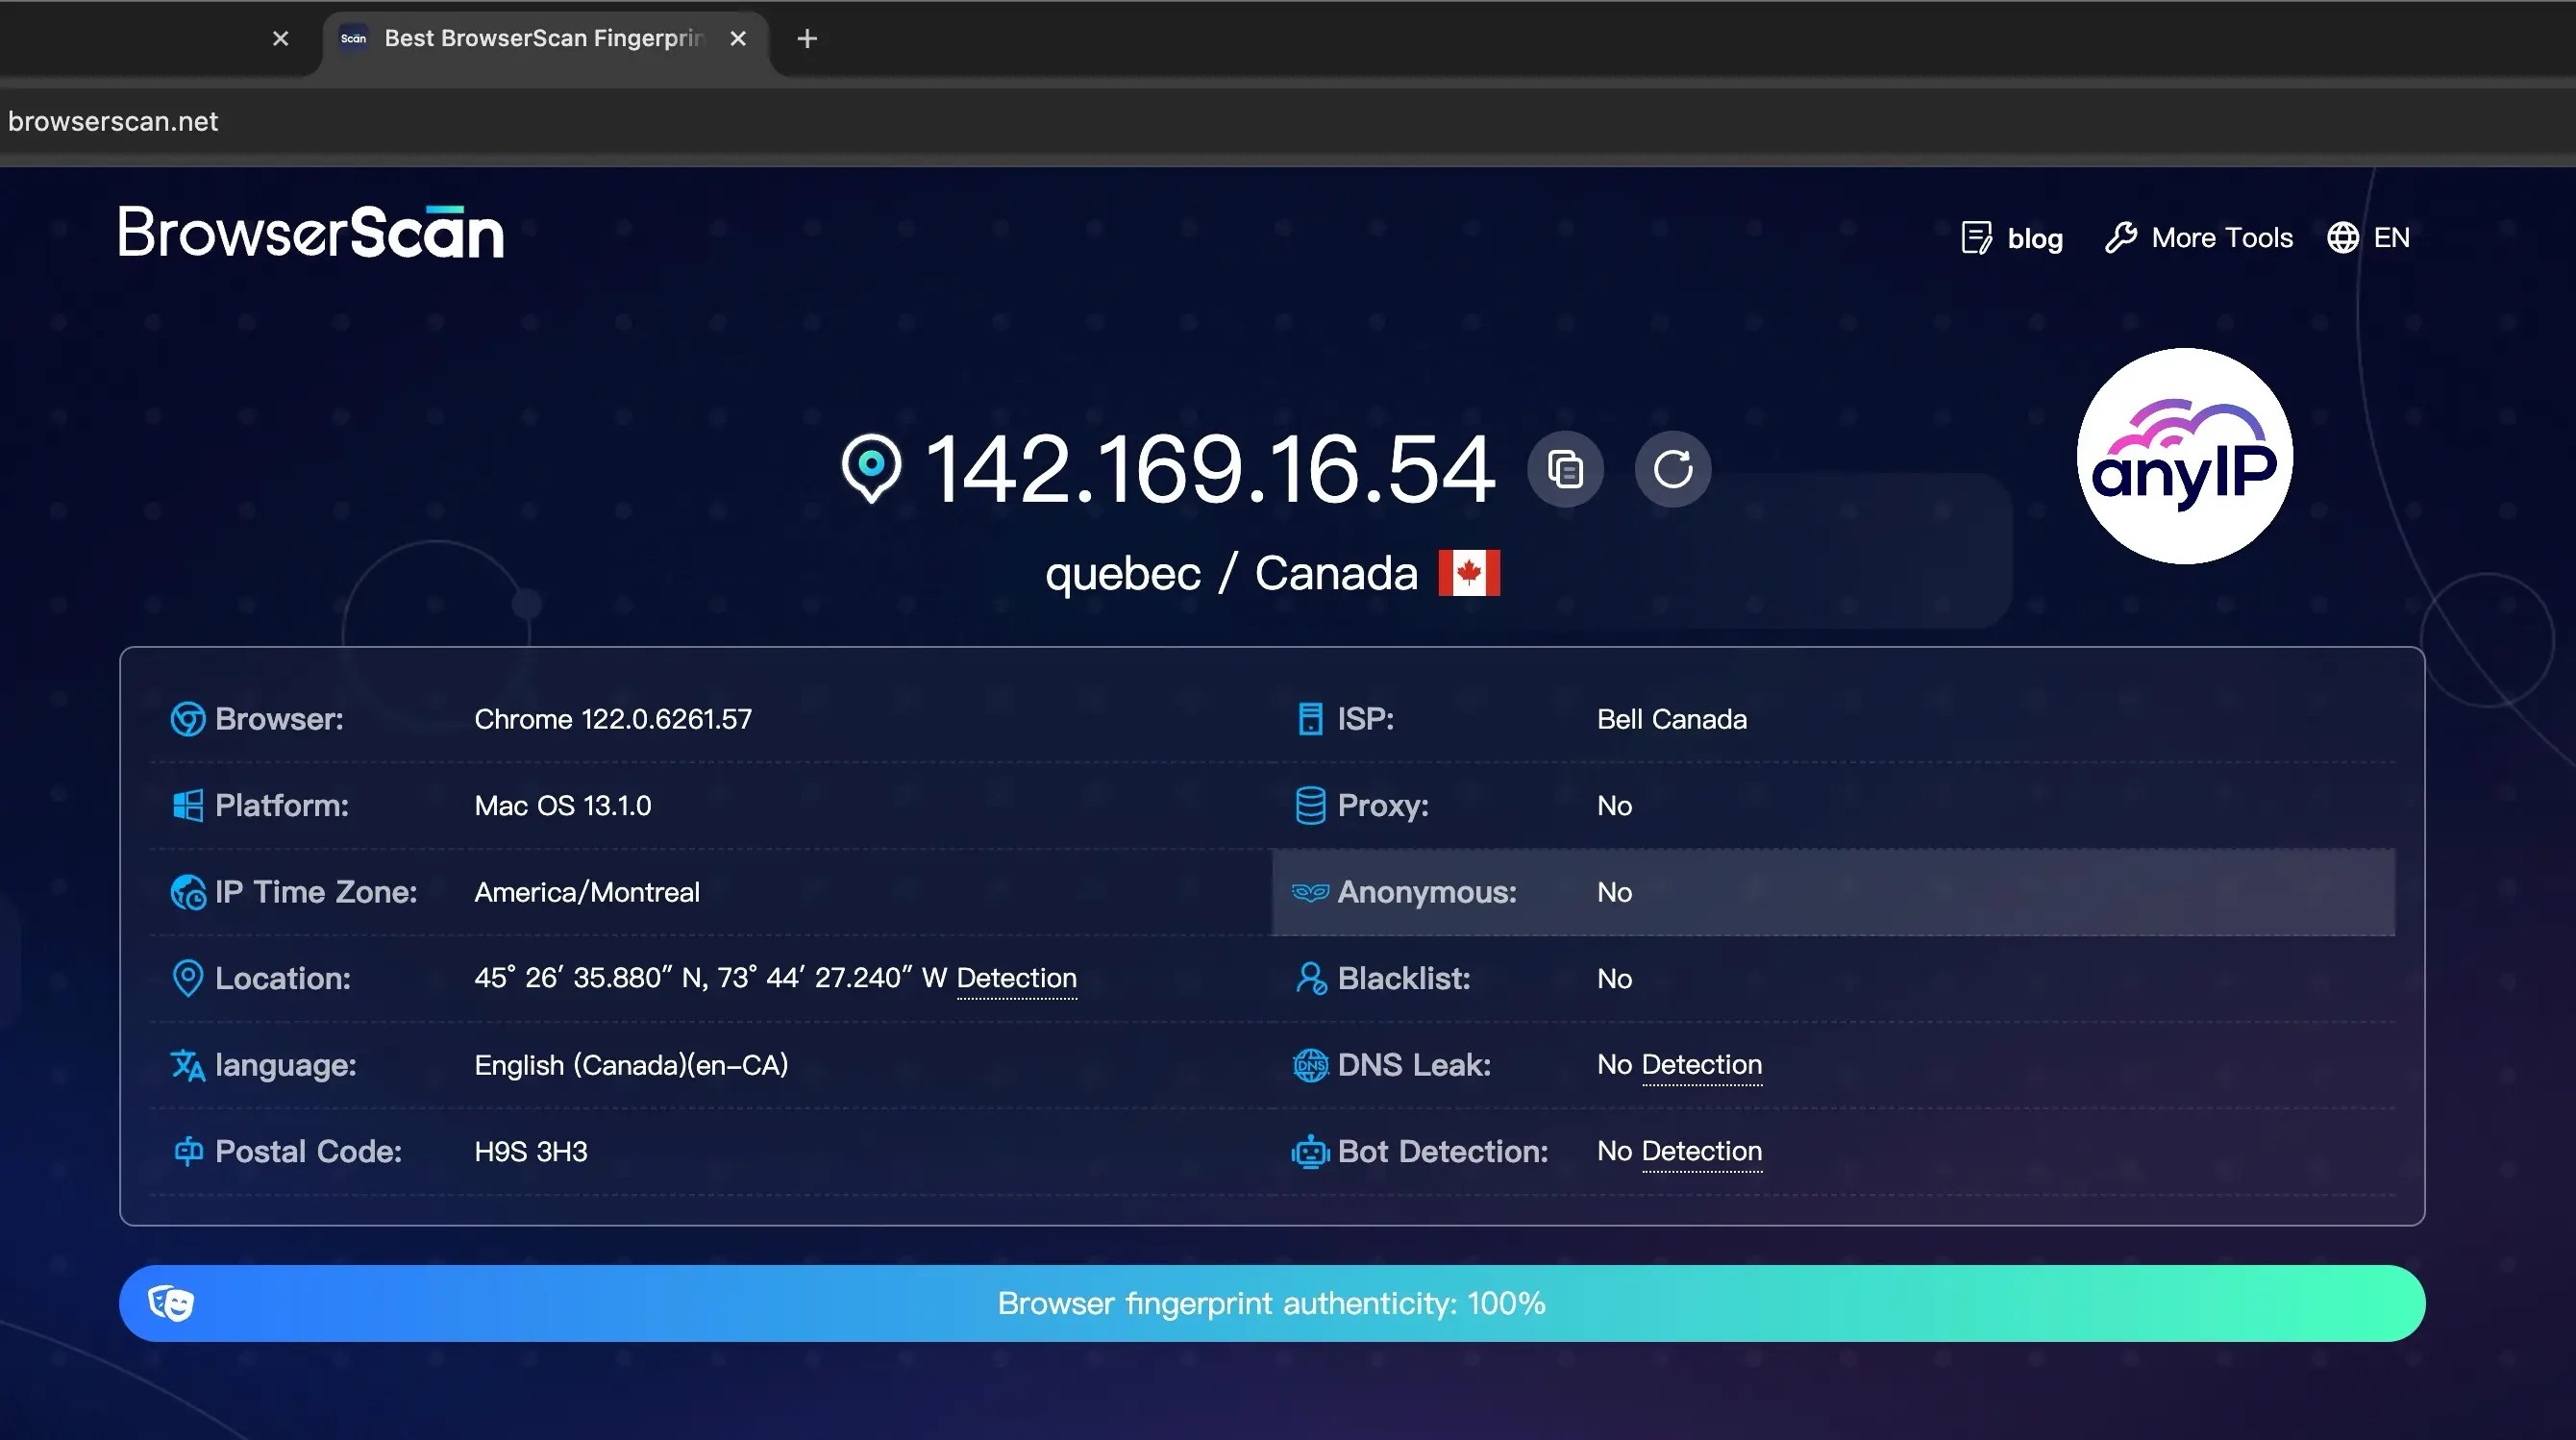Click the Blacklist row No value
The height and width of the screenshot is (1440, 2576).
(1615, 979)
